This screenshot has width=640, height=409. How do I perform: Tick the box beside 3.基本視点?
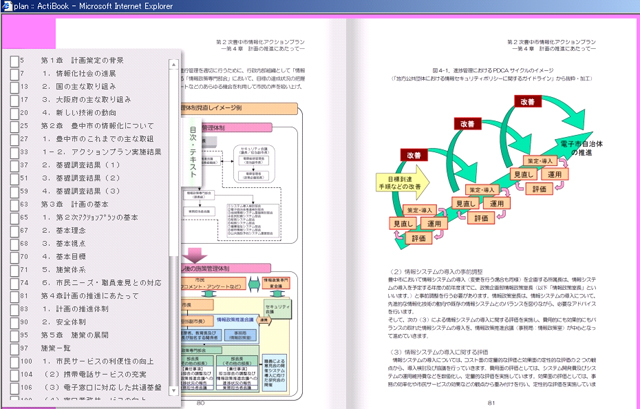point(14,244)
